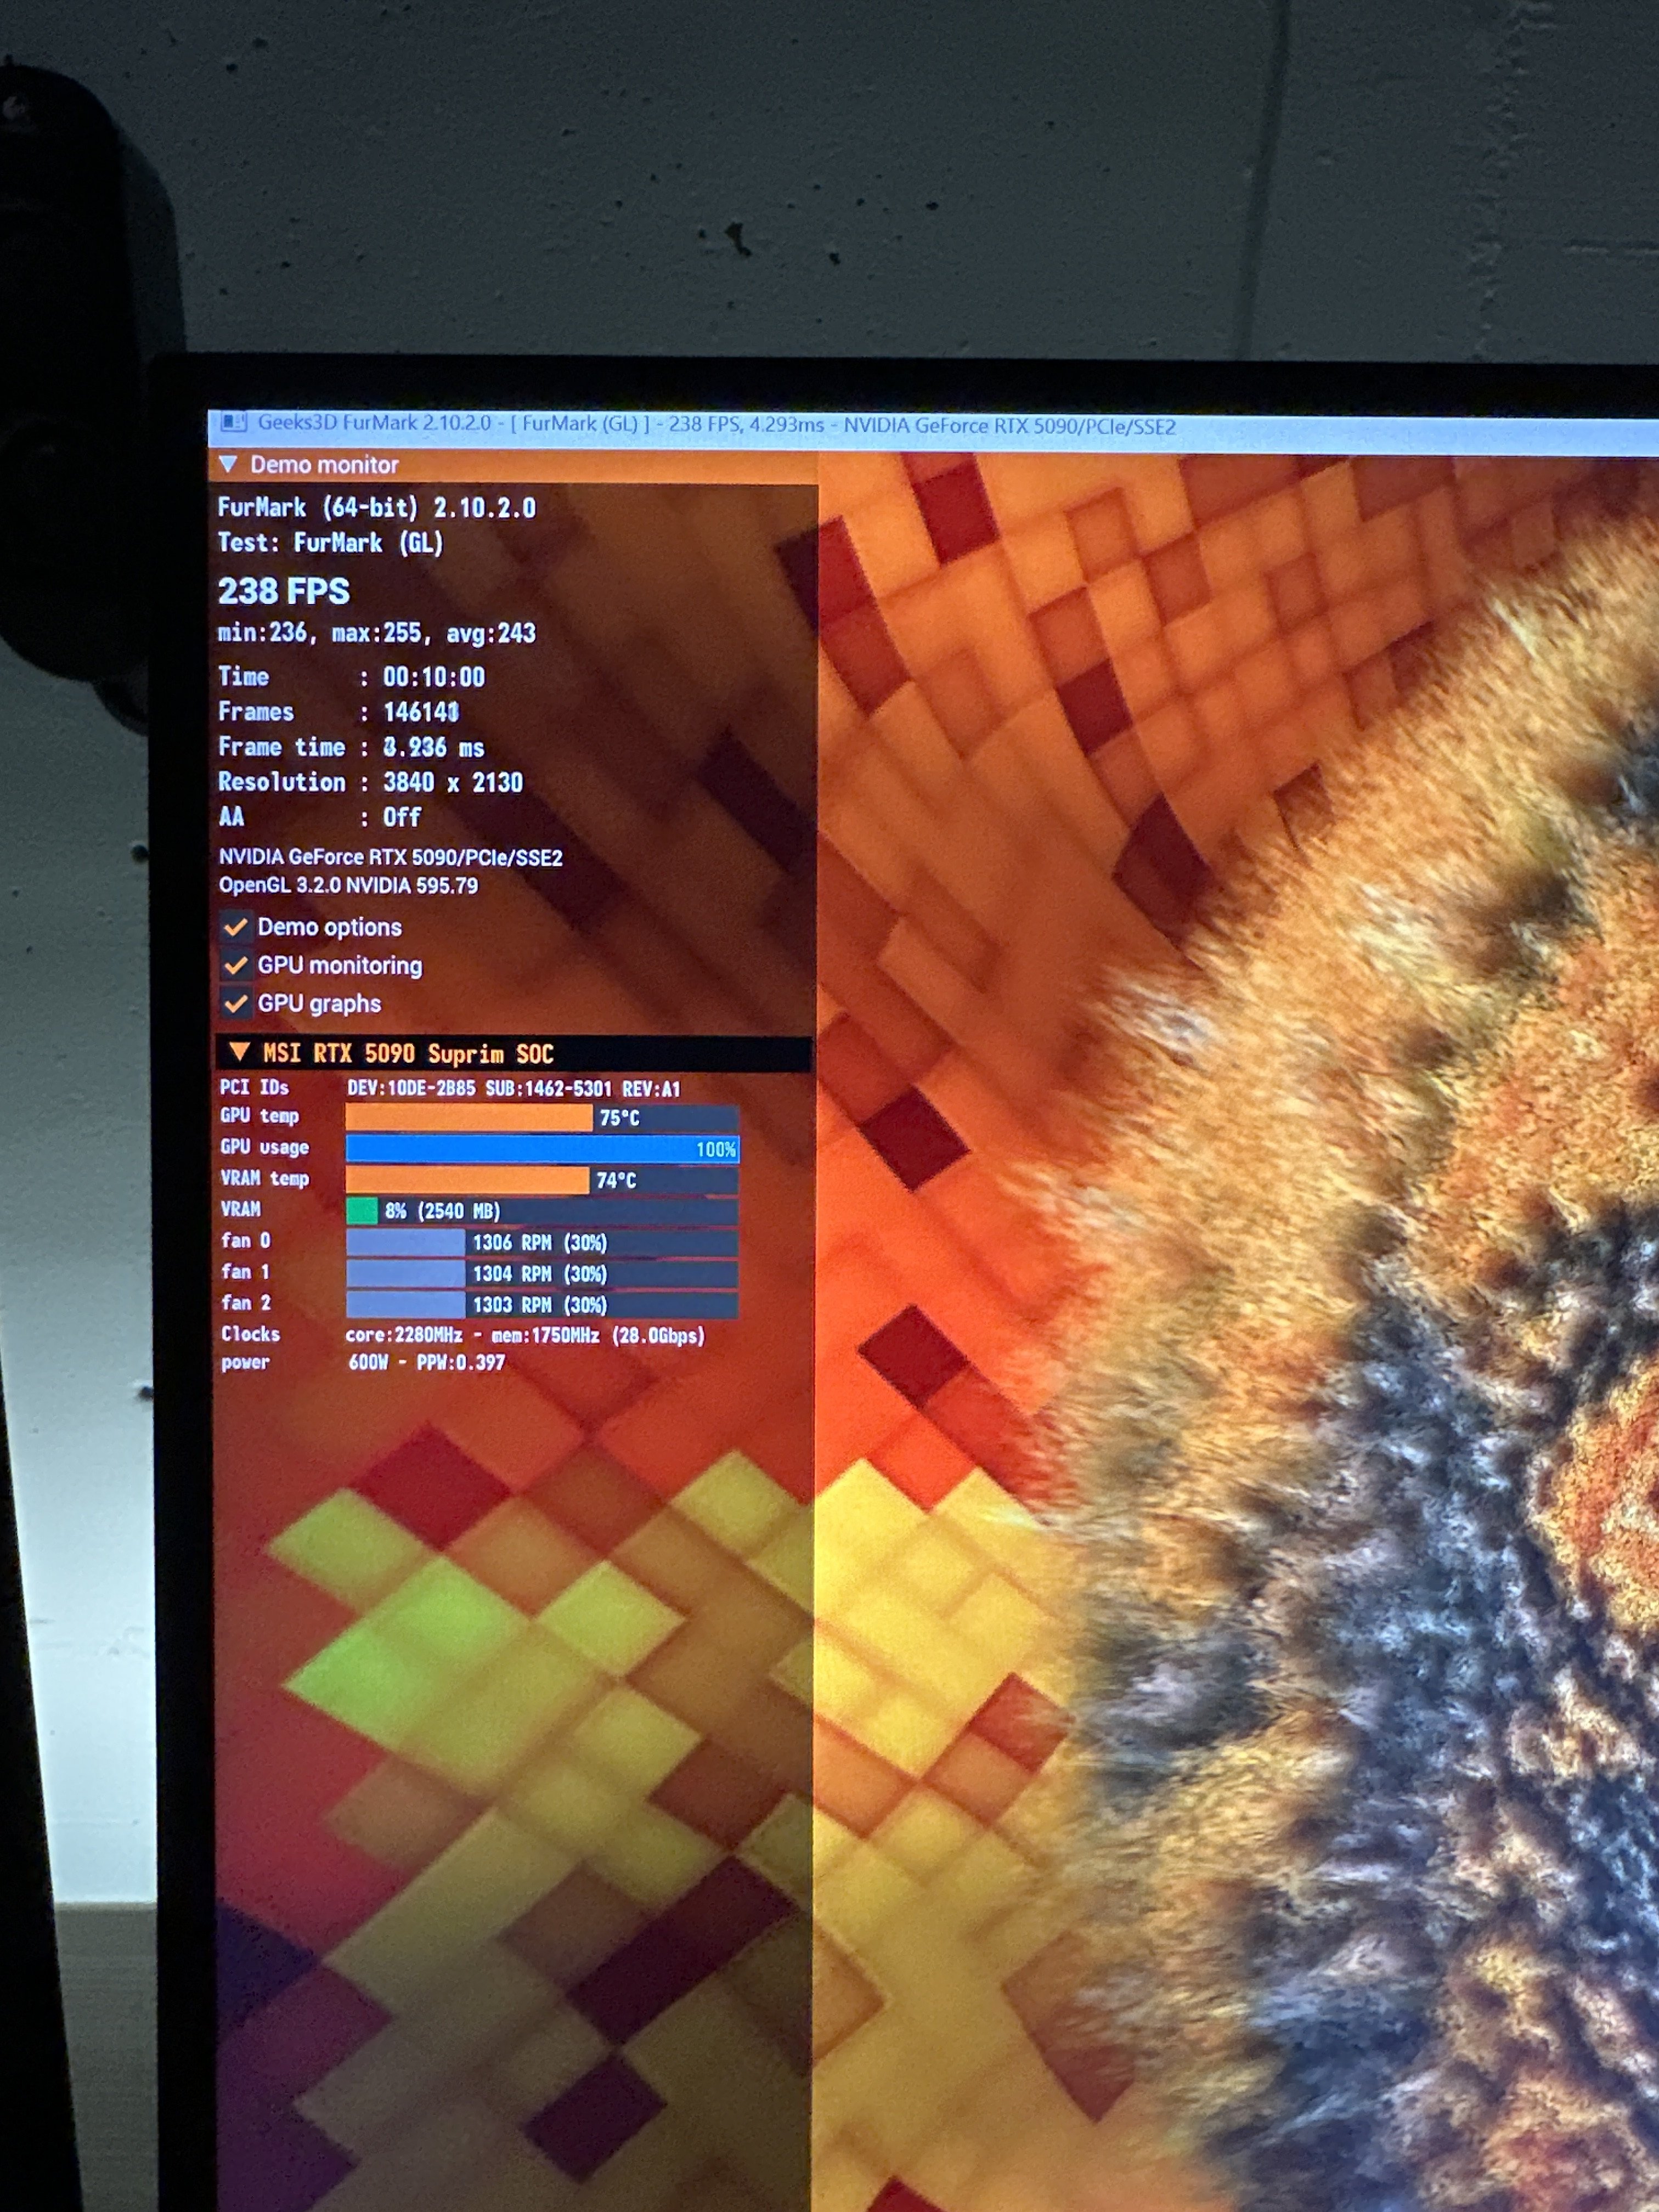1659x2212 pixels.
Task: Click the orange GPU temp 75°C bar
Action: coord(468,1117)
